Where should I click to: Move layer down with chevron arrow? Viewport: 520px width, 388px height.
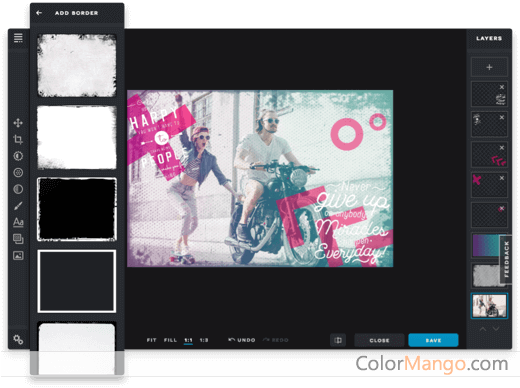click(496, 329)
